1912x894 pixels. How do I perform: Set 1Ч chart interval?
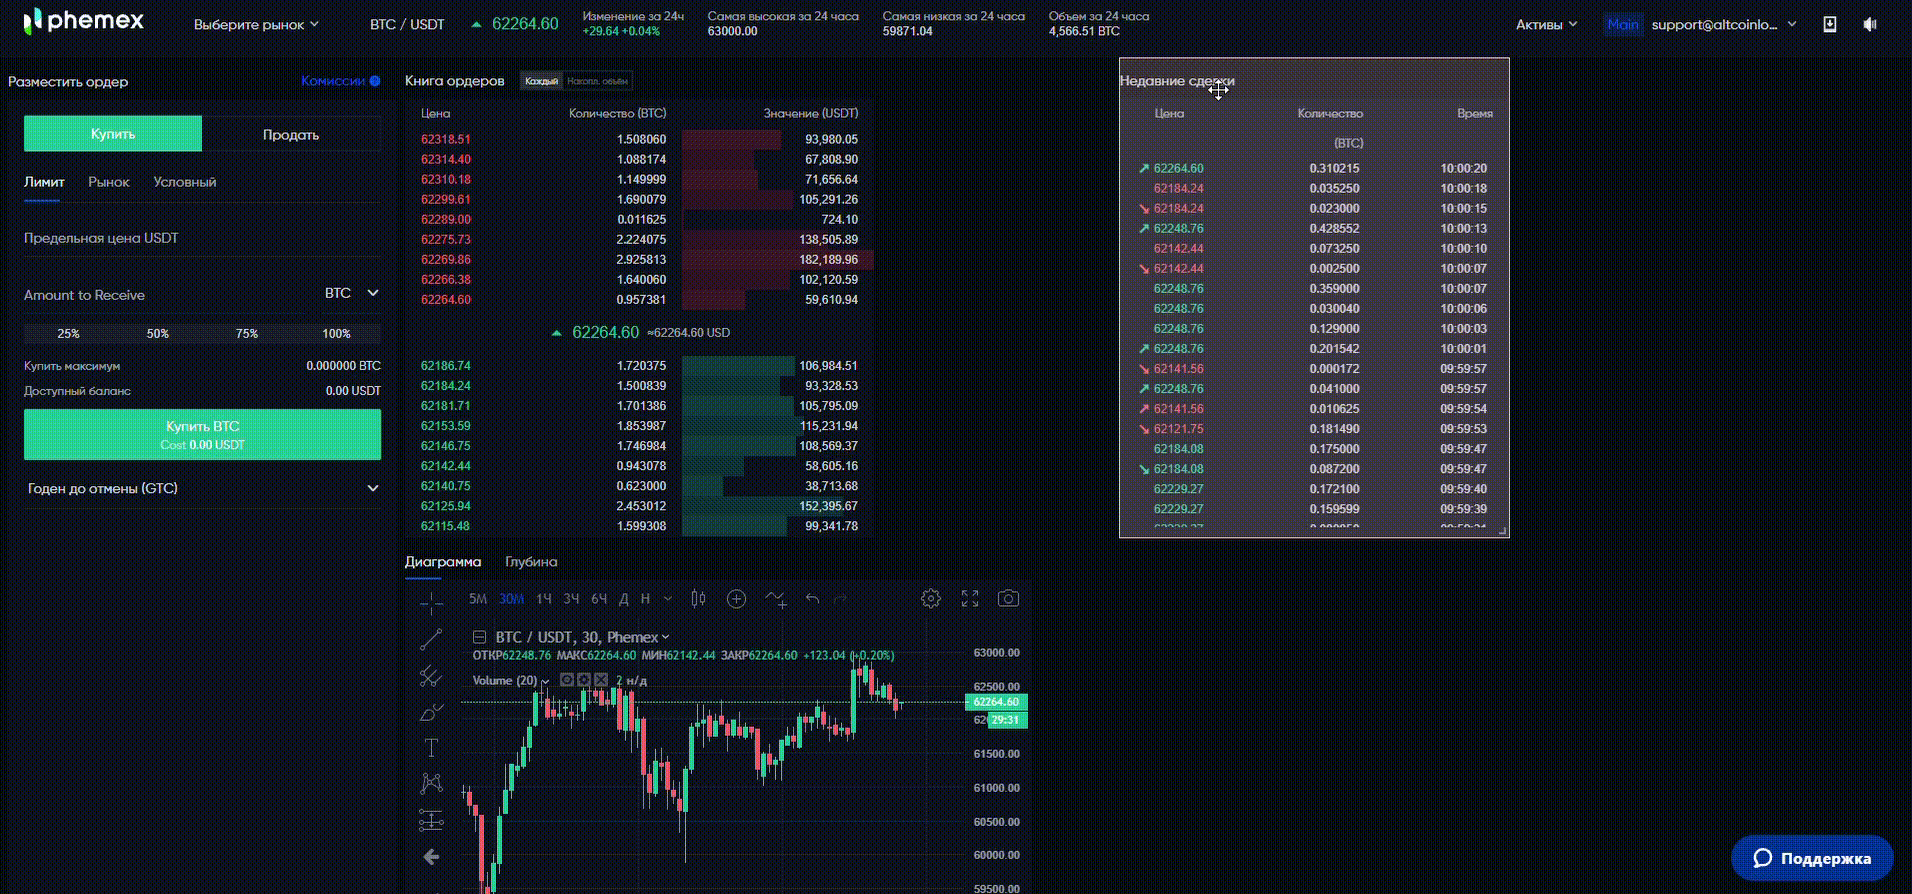click(x=544, y=599)
